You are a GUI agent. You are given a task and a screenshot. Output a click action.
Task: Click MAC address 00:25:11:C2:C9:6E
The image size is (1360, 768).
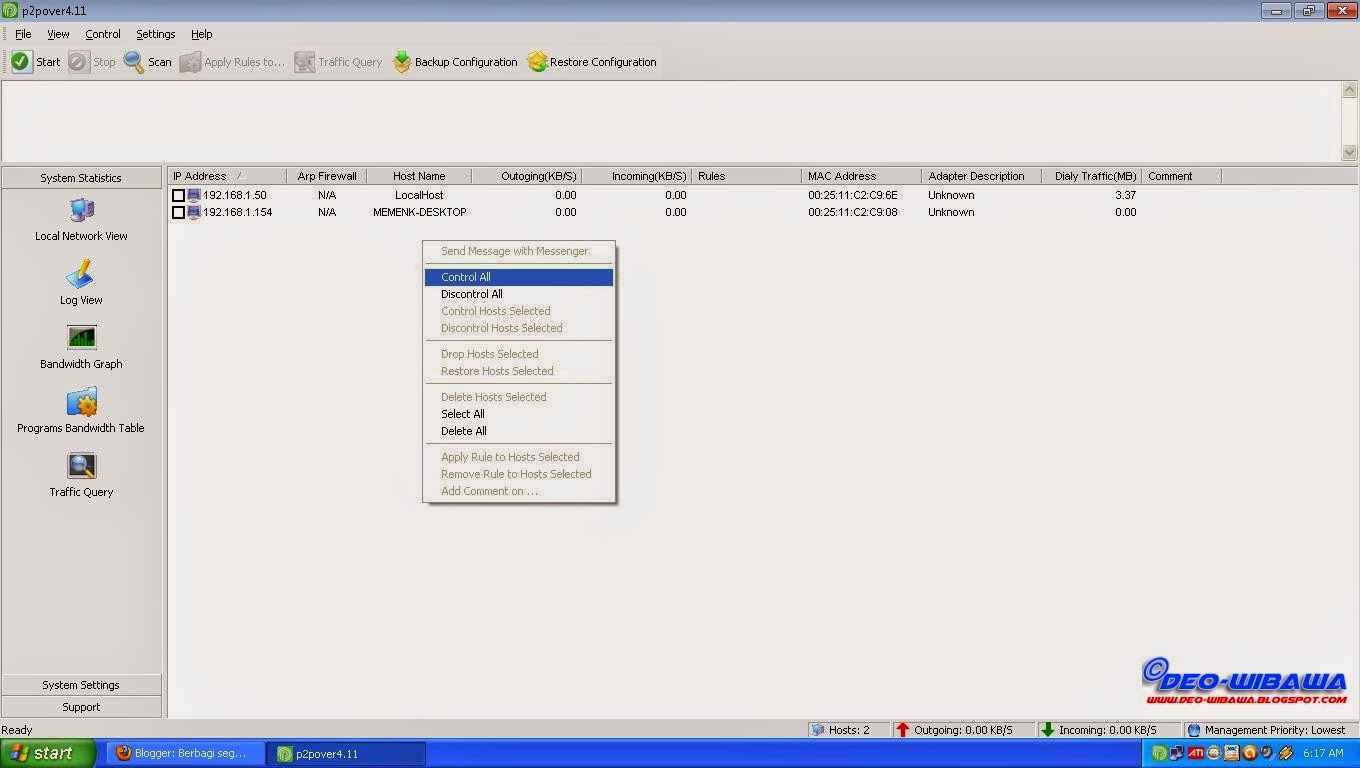coord(853,195)
